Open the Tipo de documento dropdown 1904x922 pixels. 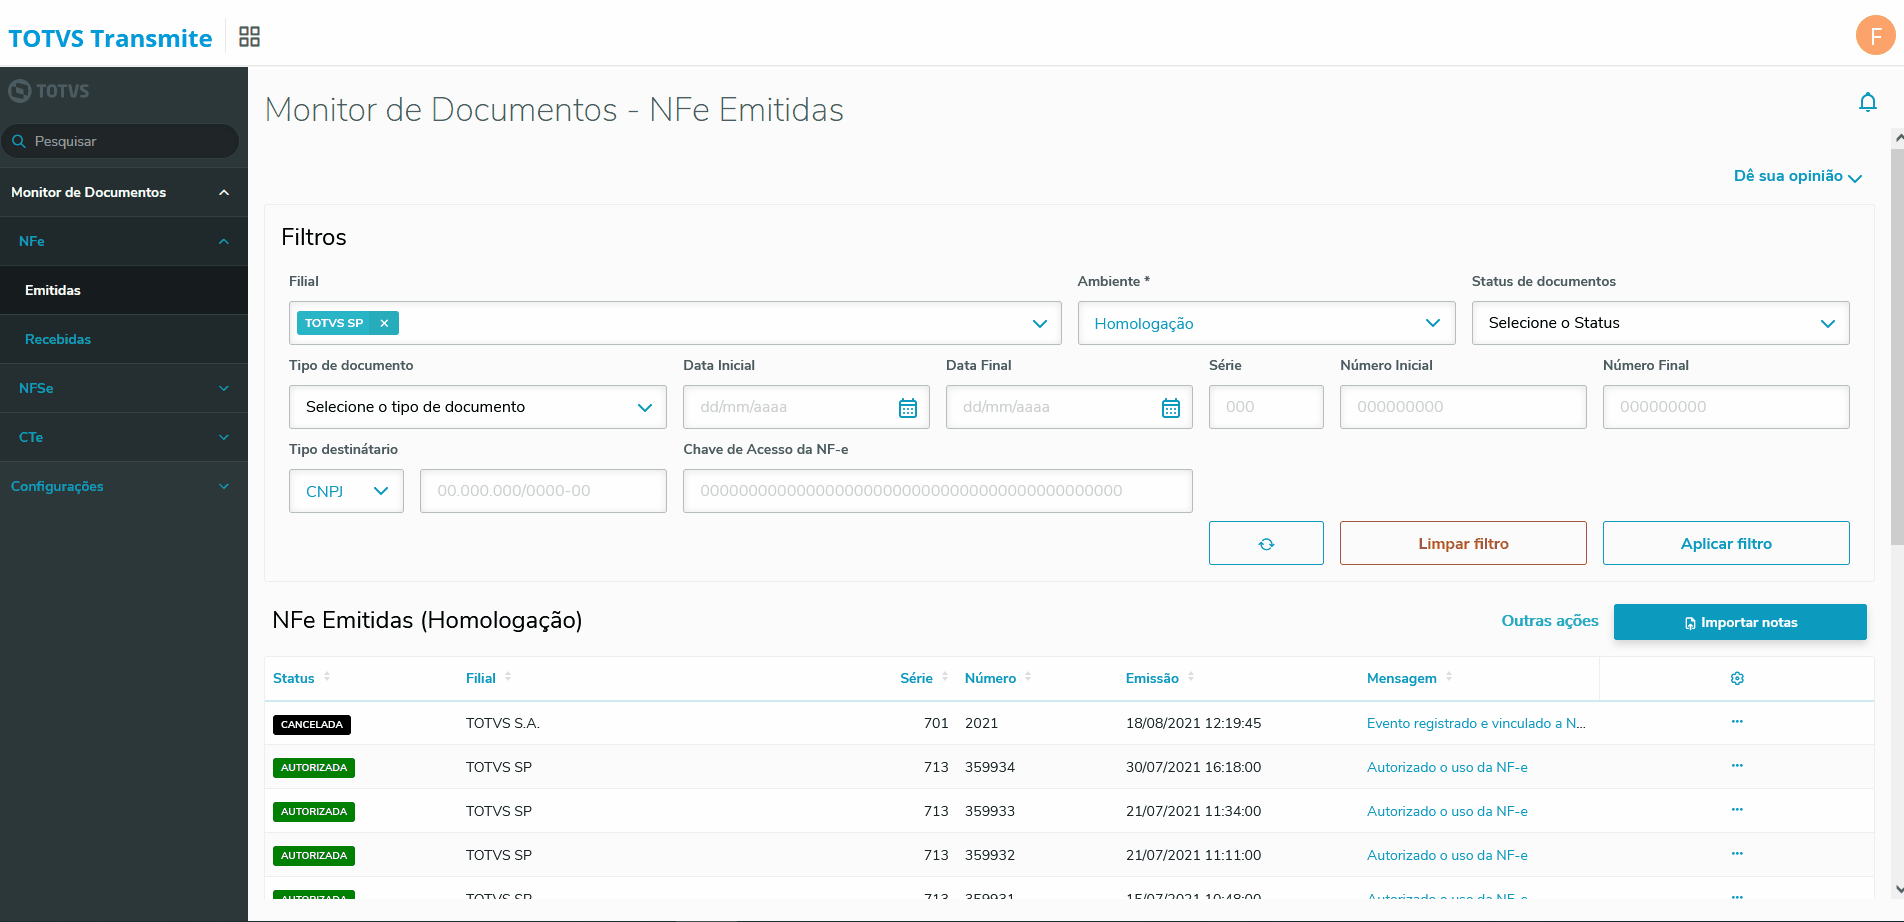[x=478, y=407]
